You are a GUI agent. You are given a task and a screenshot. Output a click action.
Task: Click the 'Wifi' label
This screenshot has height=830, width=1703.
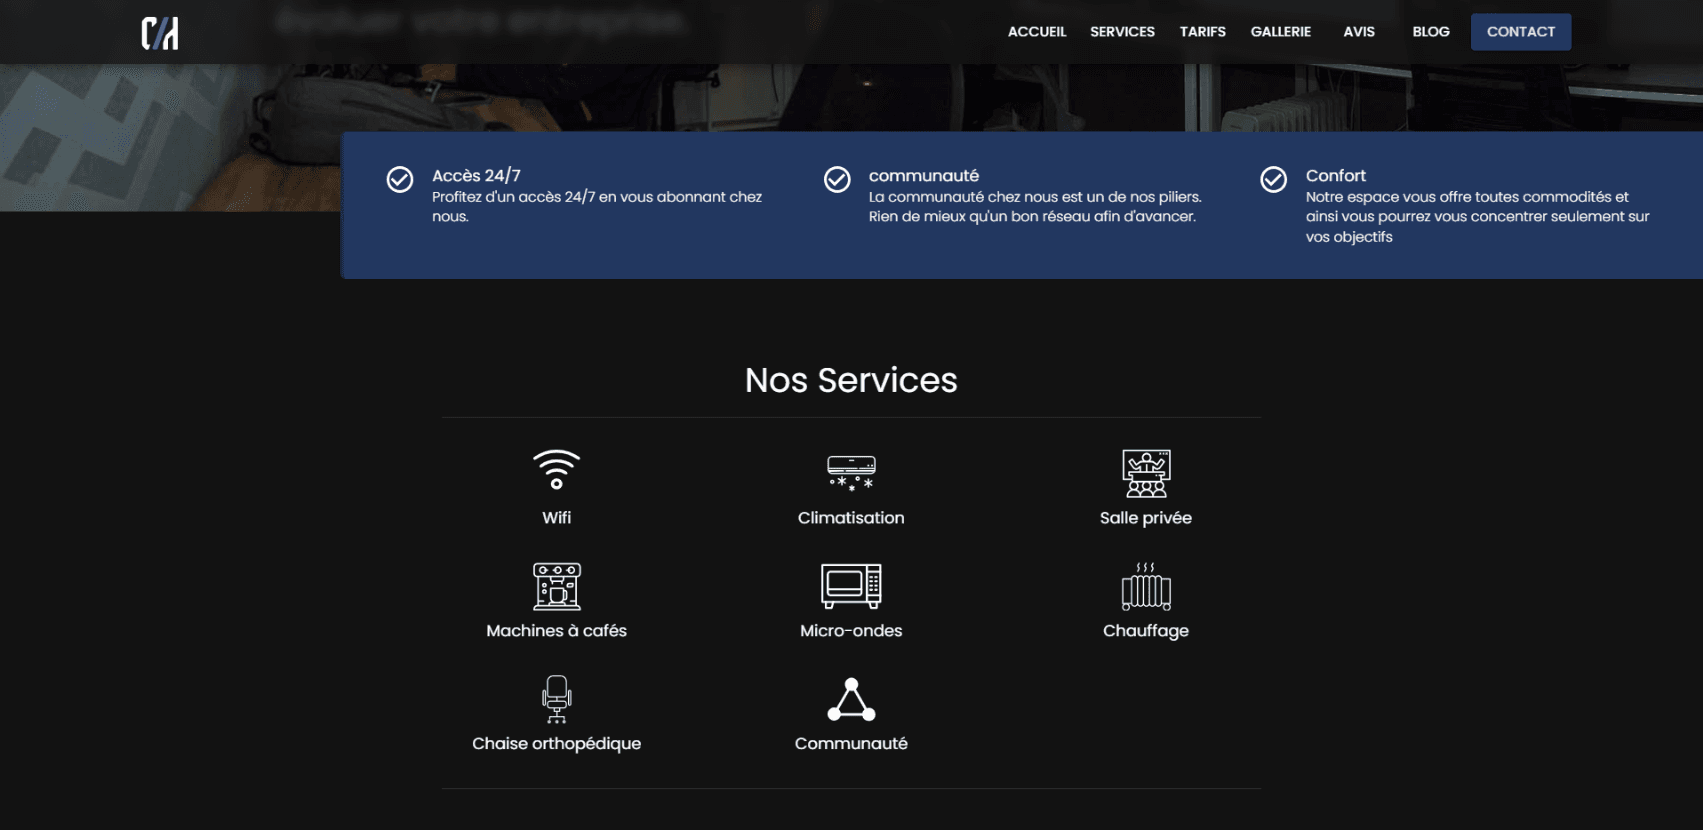pyautogui.click(x=556, y=518)
